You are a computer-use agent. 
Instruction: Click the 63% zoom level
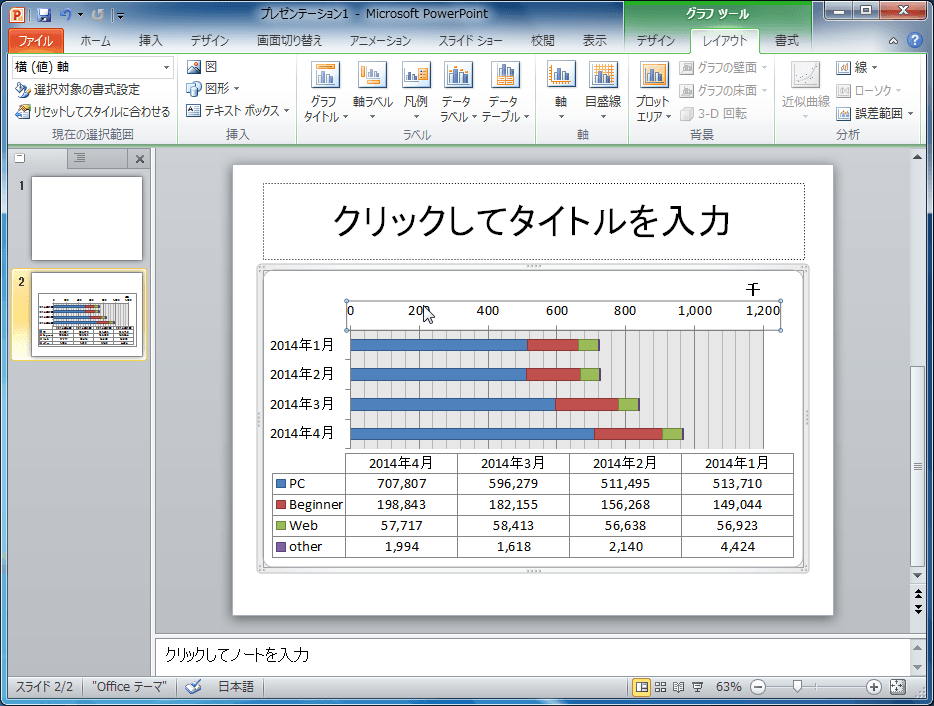(x=728, y=687)
